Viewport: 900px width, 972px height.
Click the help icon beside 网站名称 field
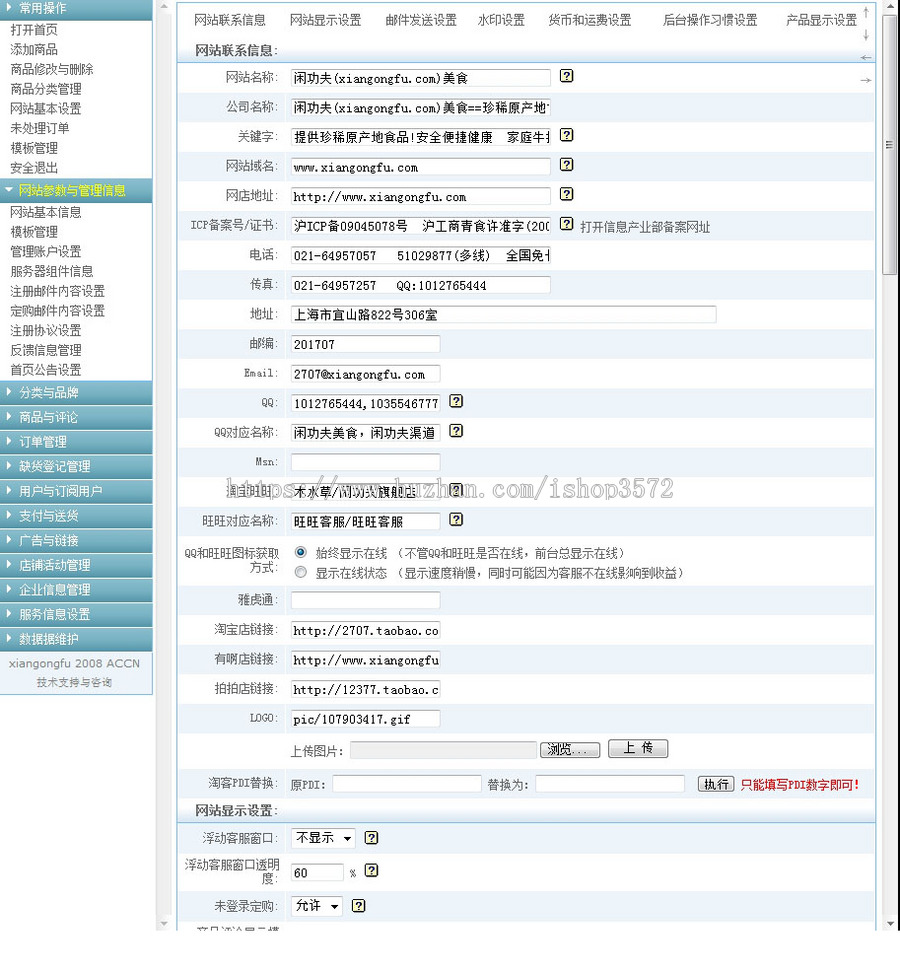coord(567,77)
